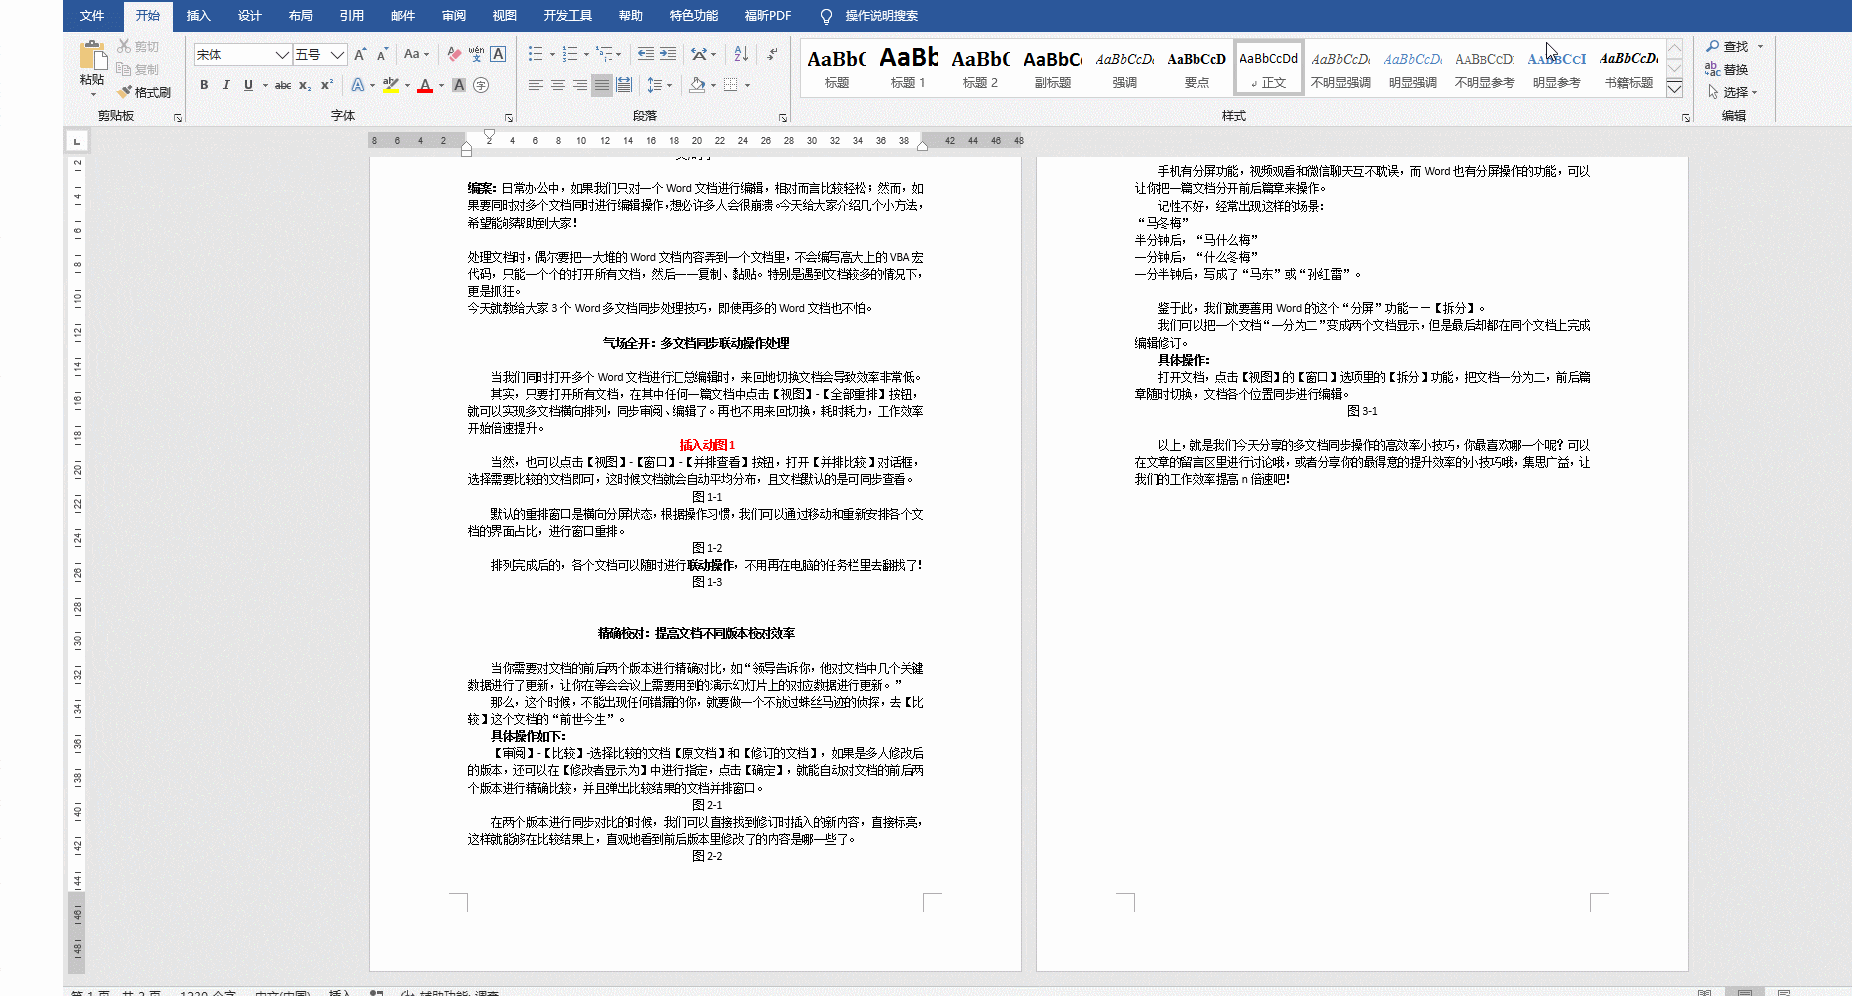Click the Paste (粘贴) clipboard icon

(92, 55)
